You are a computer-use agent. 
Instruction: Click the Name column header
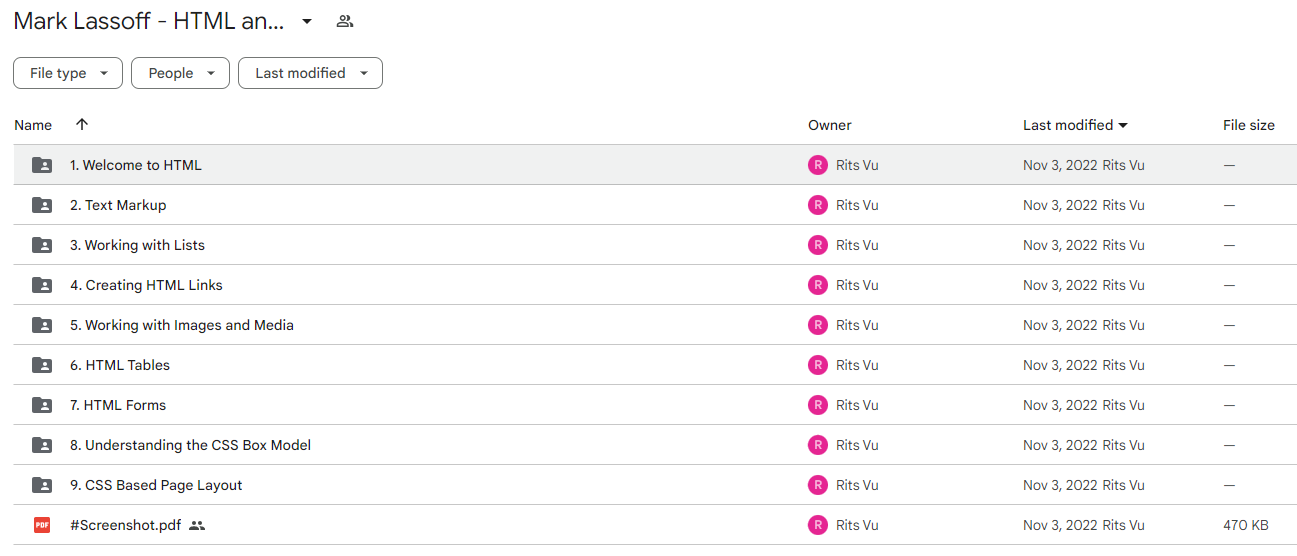(33, 125)
